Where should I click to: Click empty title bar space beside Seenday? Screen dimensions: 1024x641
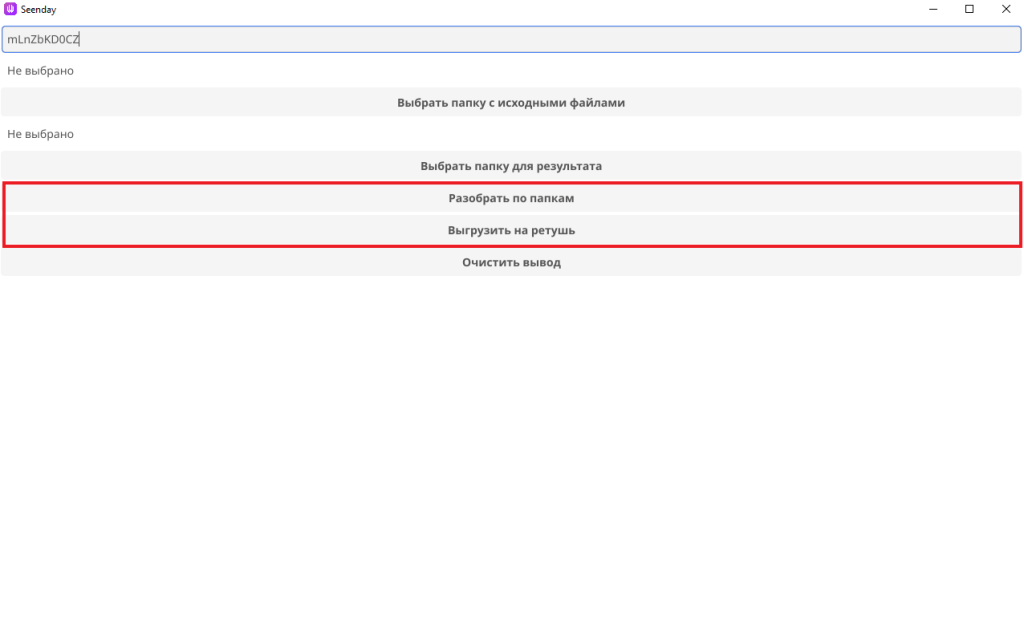coord(450,9)
